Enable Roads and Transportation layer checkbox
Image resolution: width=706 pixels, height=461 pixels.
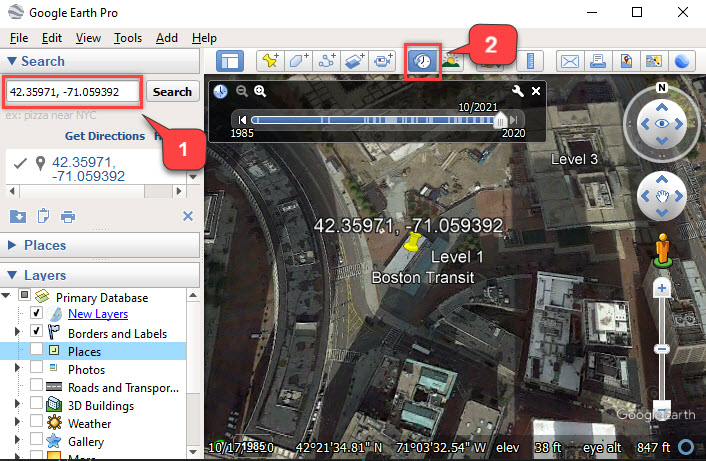pyautogui.click(x=36, y=385)
